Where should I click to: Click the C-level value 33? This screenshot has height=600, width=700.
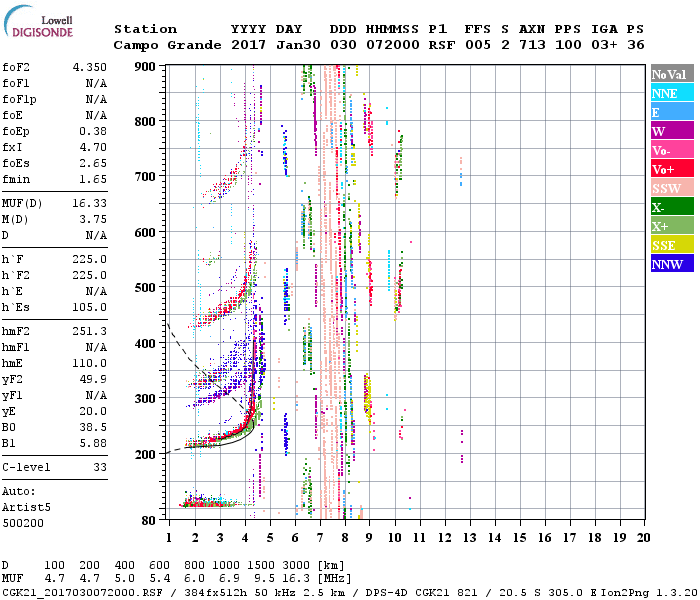[98, 467]
